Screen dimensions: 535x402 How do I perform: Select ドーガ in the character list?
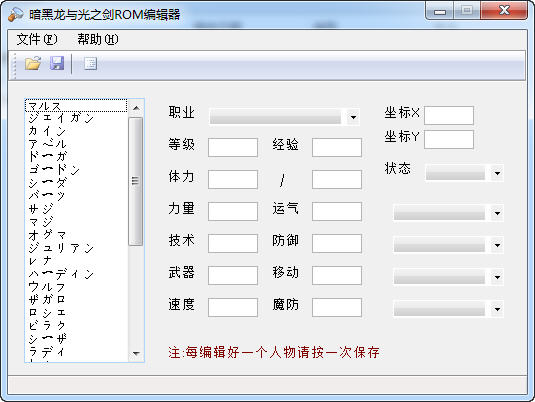[x=76, y=157]
